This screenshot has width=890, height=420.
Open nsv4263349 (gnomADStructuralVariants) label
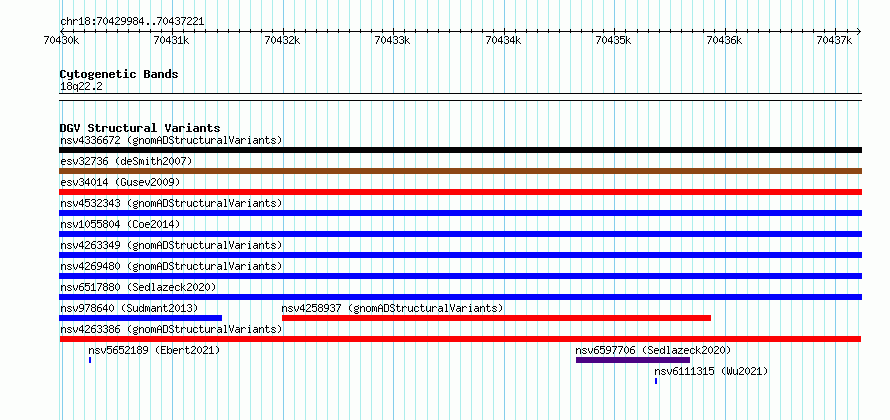171,245
